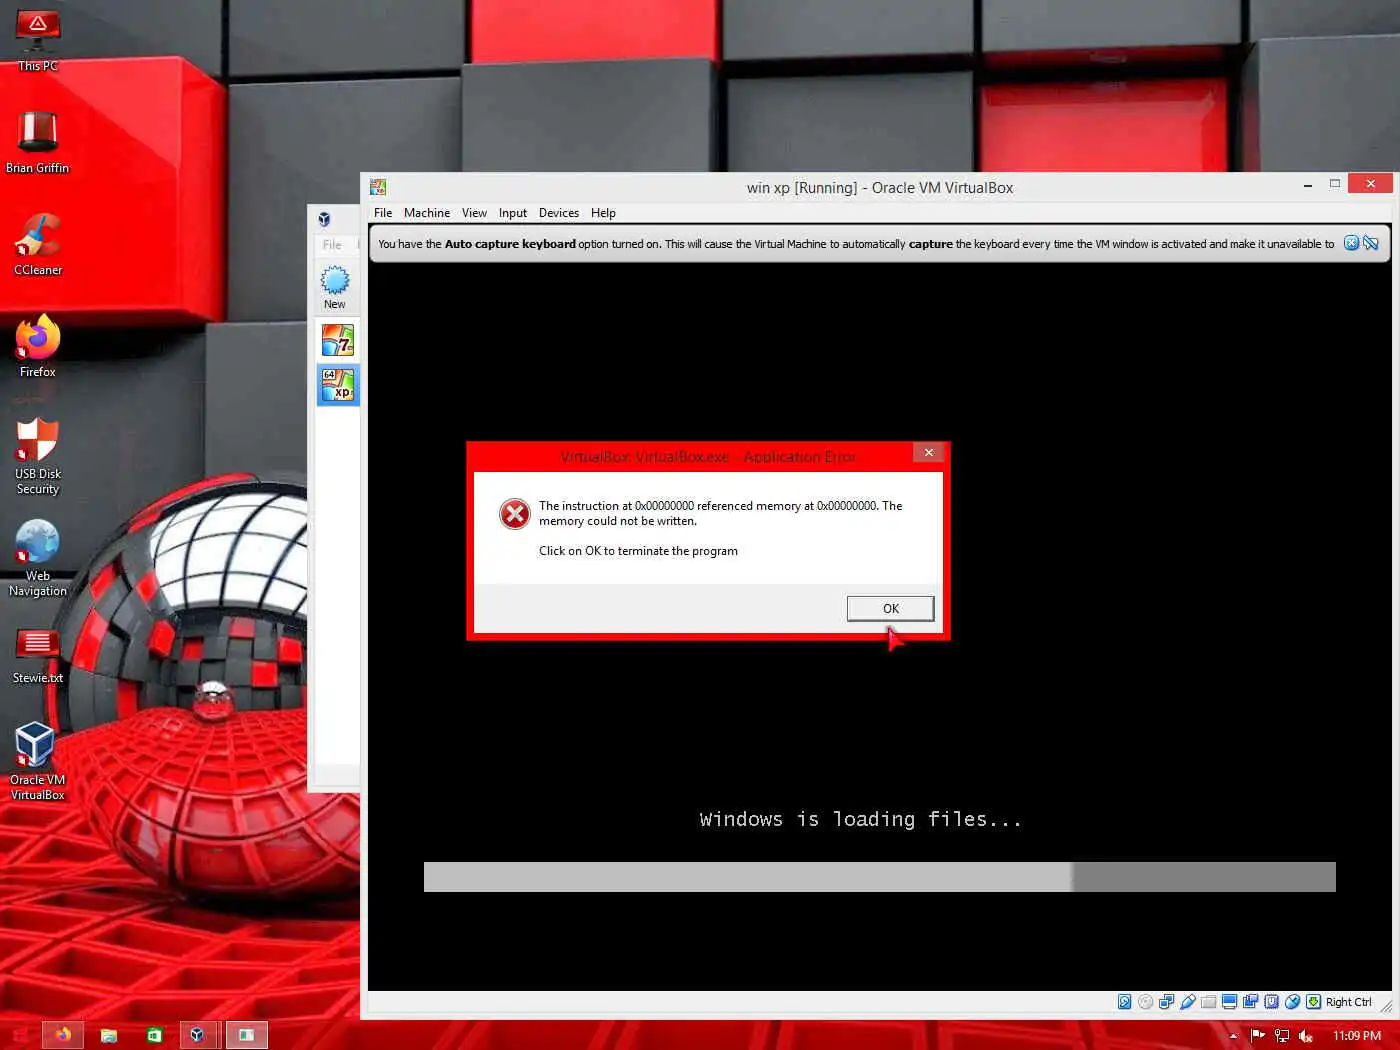Click the network tray icon
Screen dimensions: 1400x1050
[1282, 1036]
